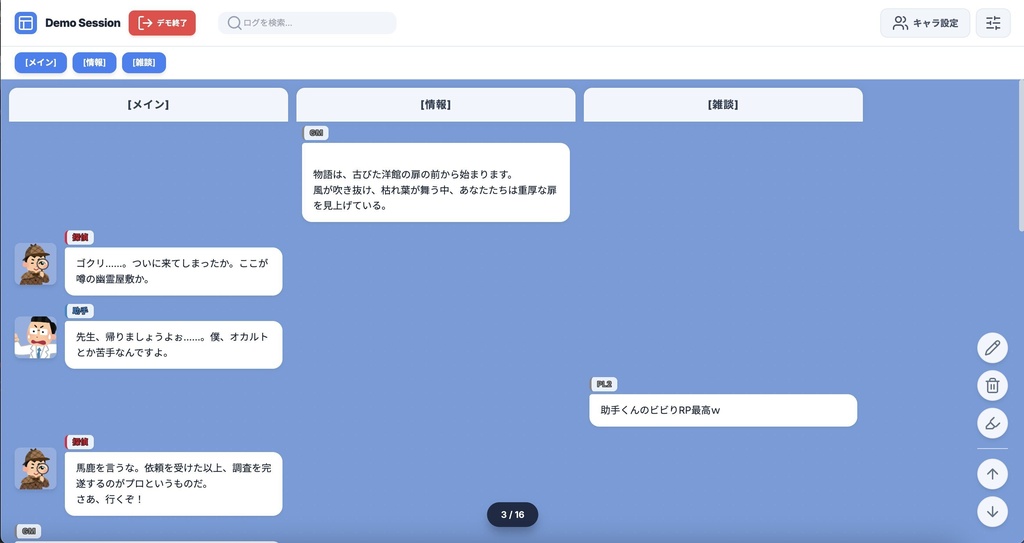Select the GM message about 古びた洋館

point(436,182)
